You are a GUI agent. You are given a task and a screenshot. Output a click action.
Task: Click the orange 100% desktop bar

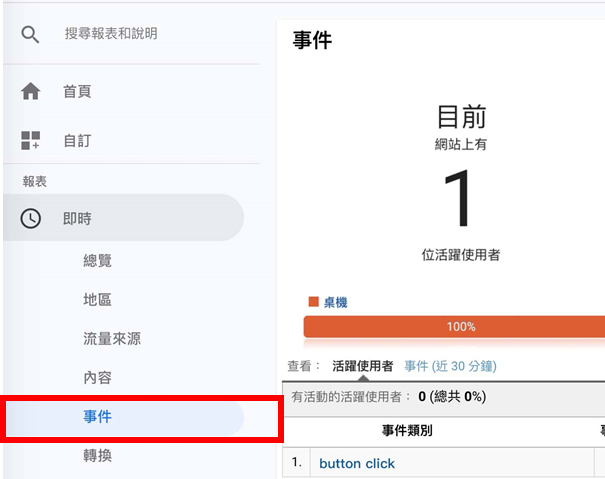pyautogui.click(x=454, y=327)
